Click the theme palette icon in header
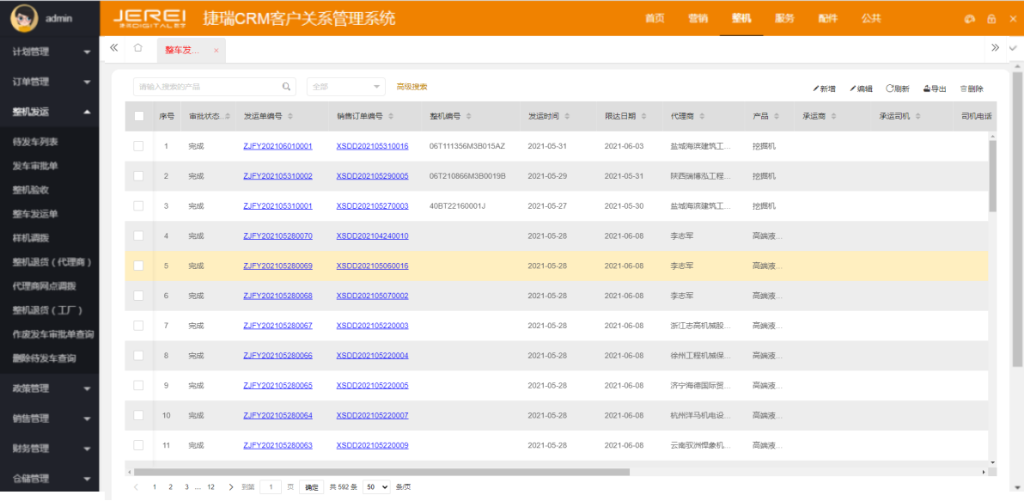The width and height of the screenshot is (1024, 501). [968, 19]
